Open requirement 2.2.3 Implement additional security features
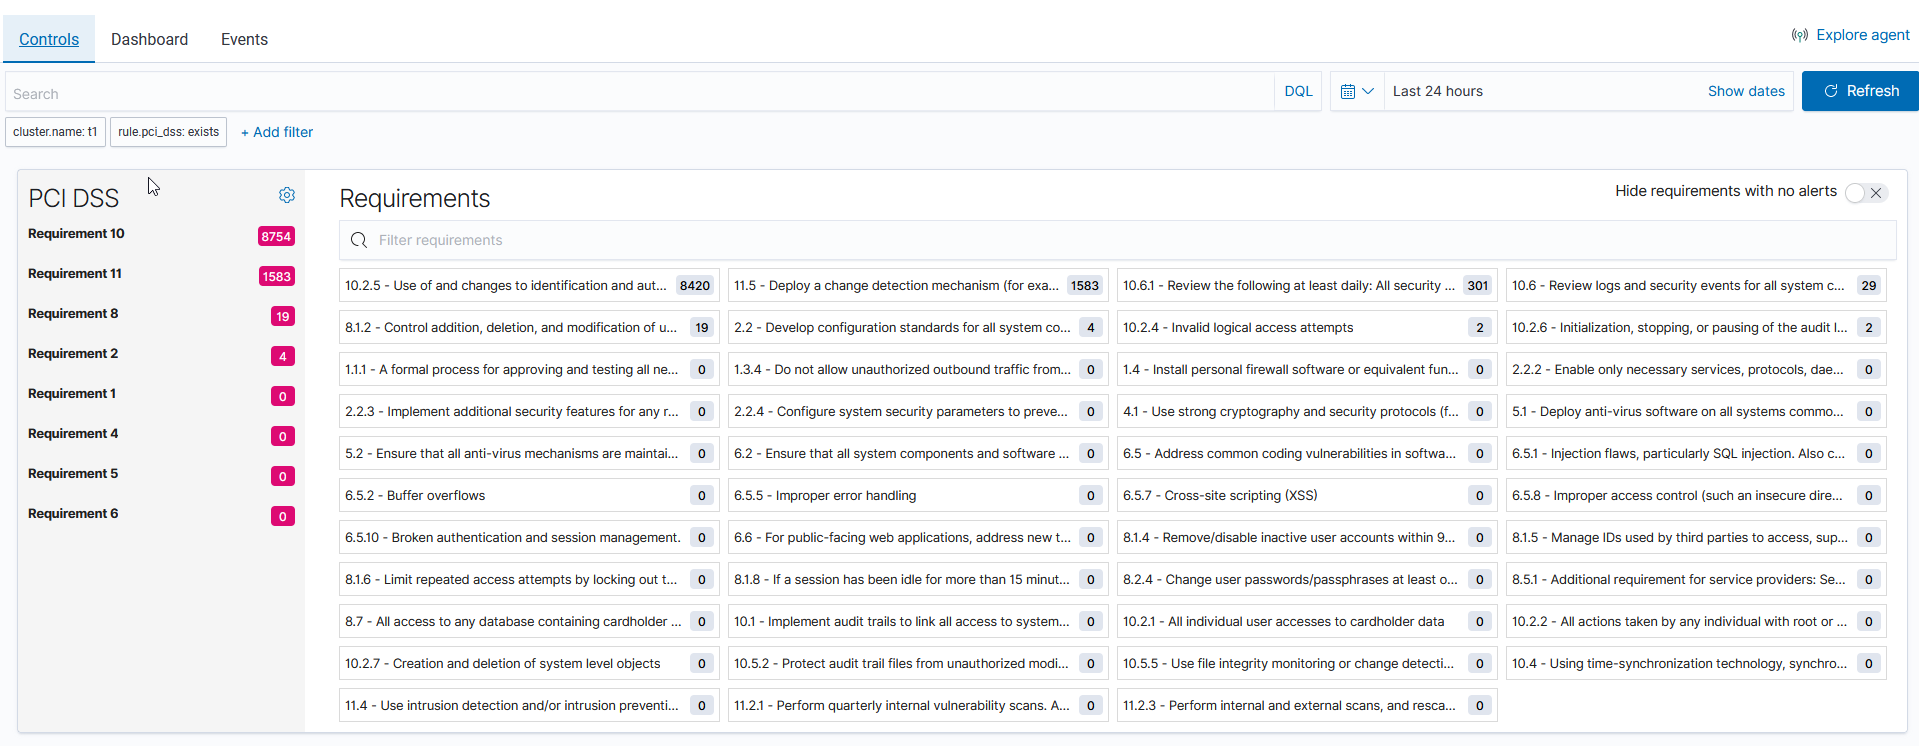The image size is (1919, 746). click(529, 411)
